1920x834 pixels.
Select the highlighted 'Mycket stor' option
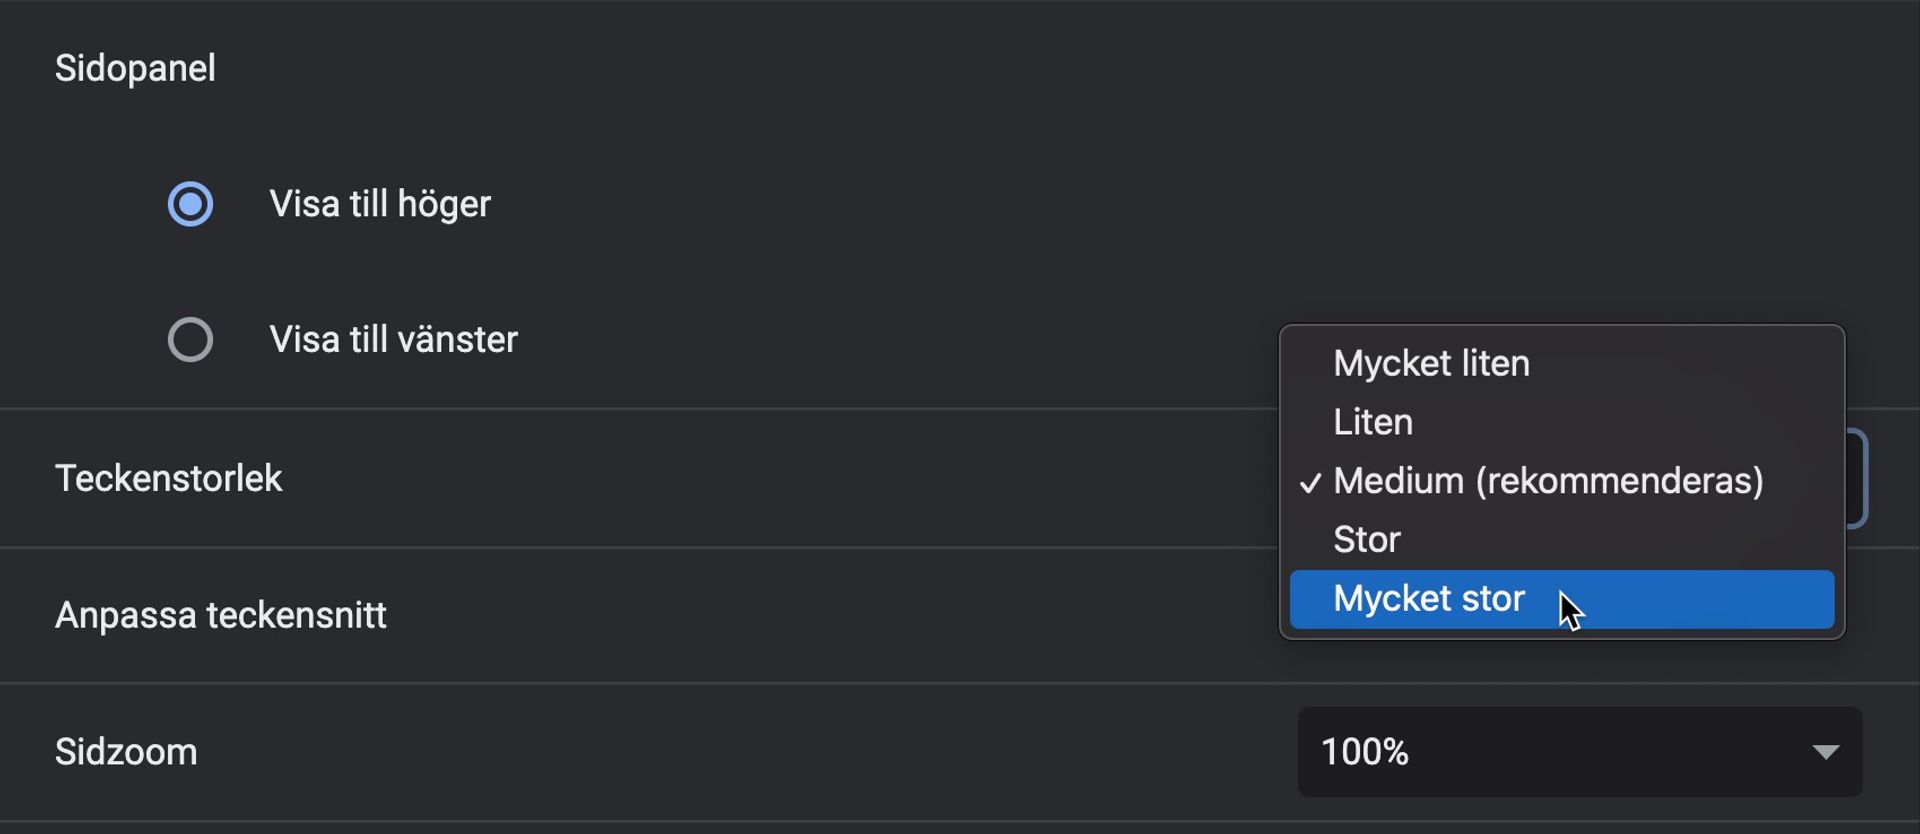pyautogui.click(x=1429, y=599)
